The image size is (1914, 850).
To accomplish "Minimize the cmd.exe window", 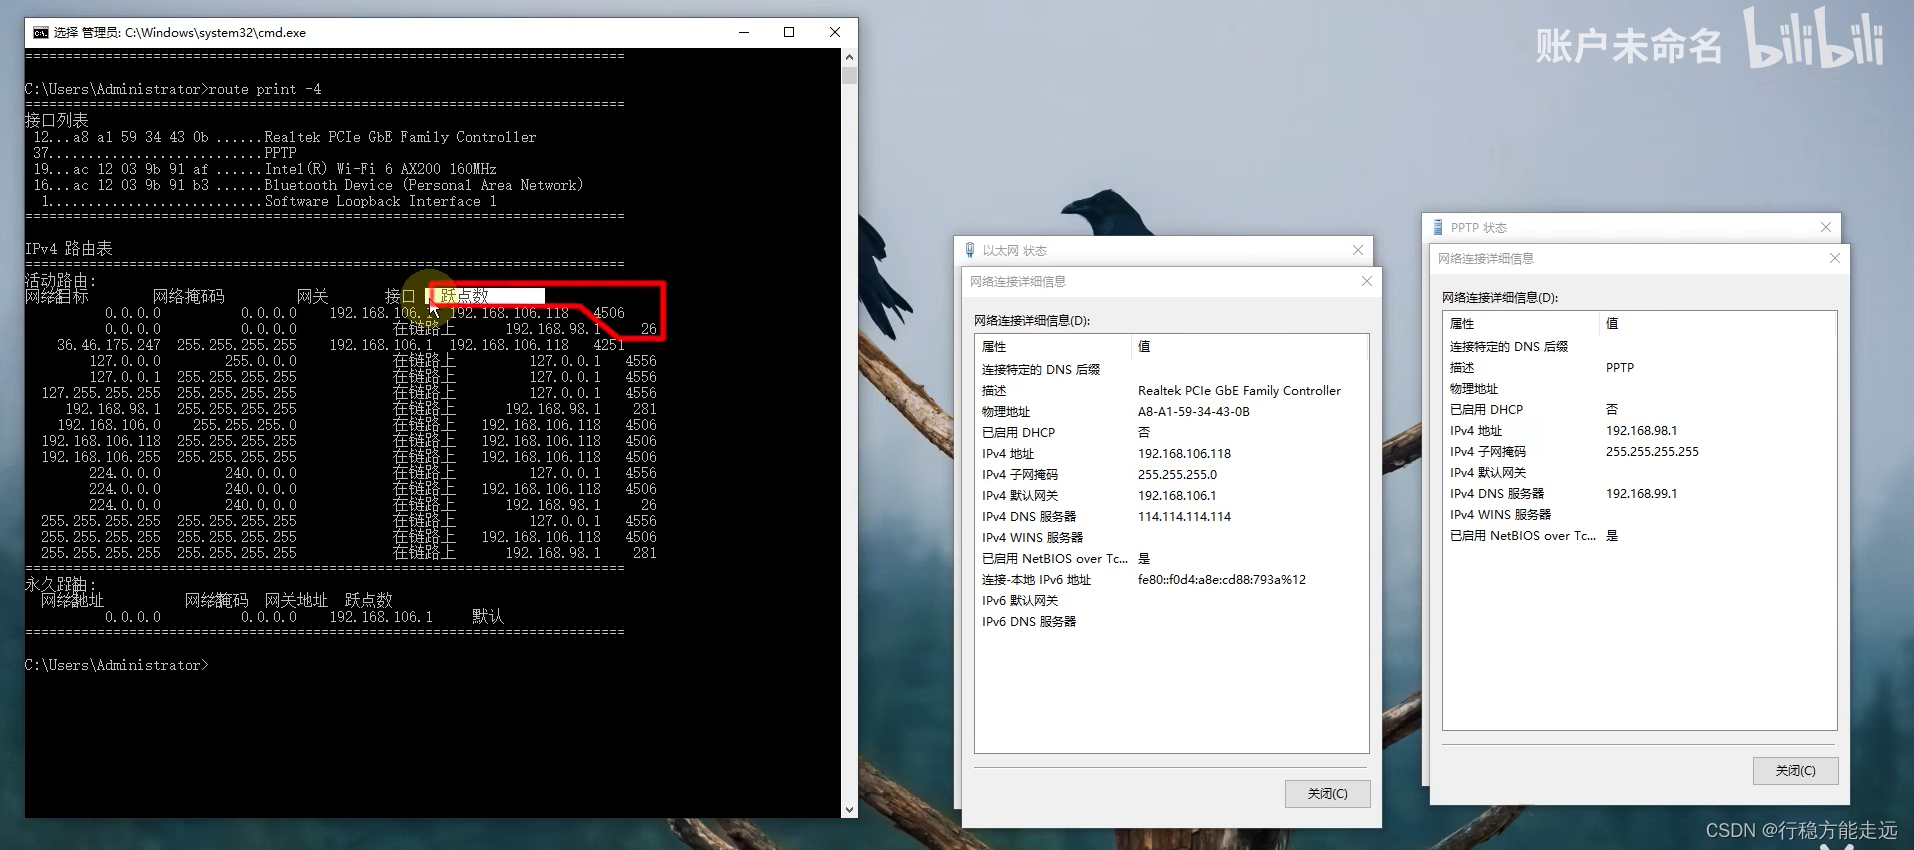I will coord(743,32).
